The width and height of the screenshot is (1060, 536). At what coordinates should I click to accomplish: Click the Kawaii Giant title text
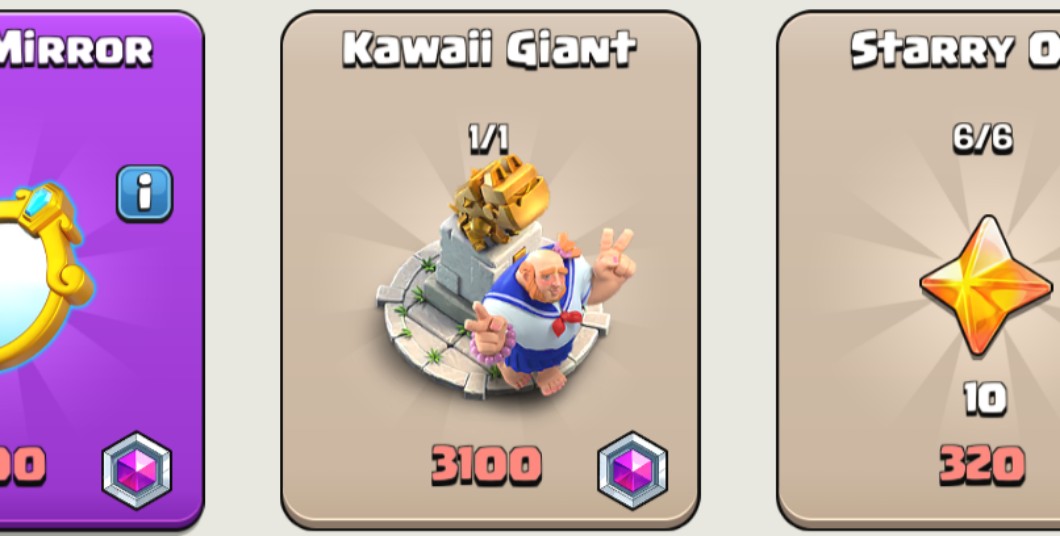pyautogui.click(x=489, y=49)
